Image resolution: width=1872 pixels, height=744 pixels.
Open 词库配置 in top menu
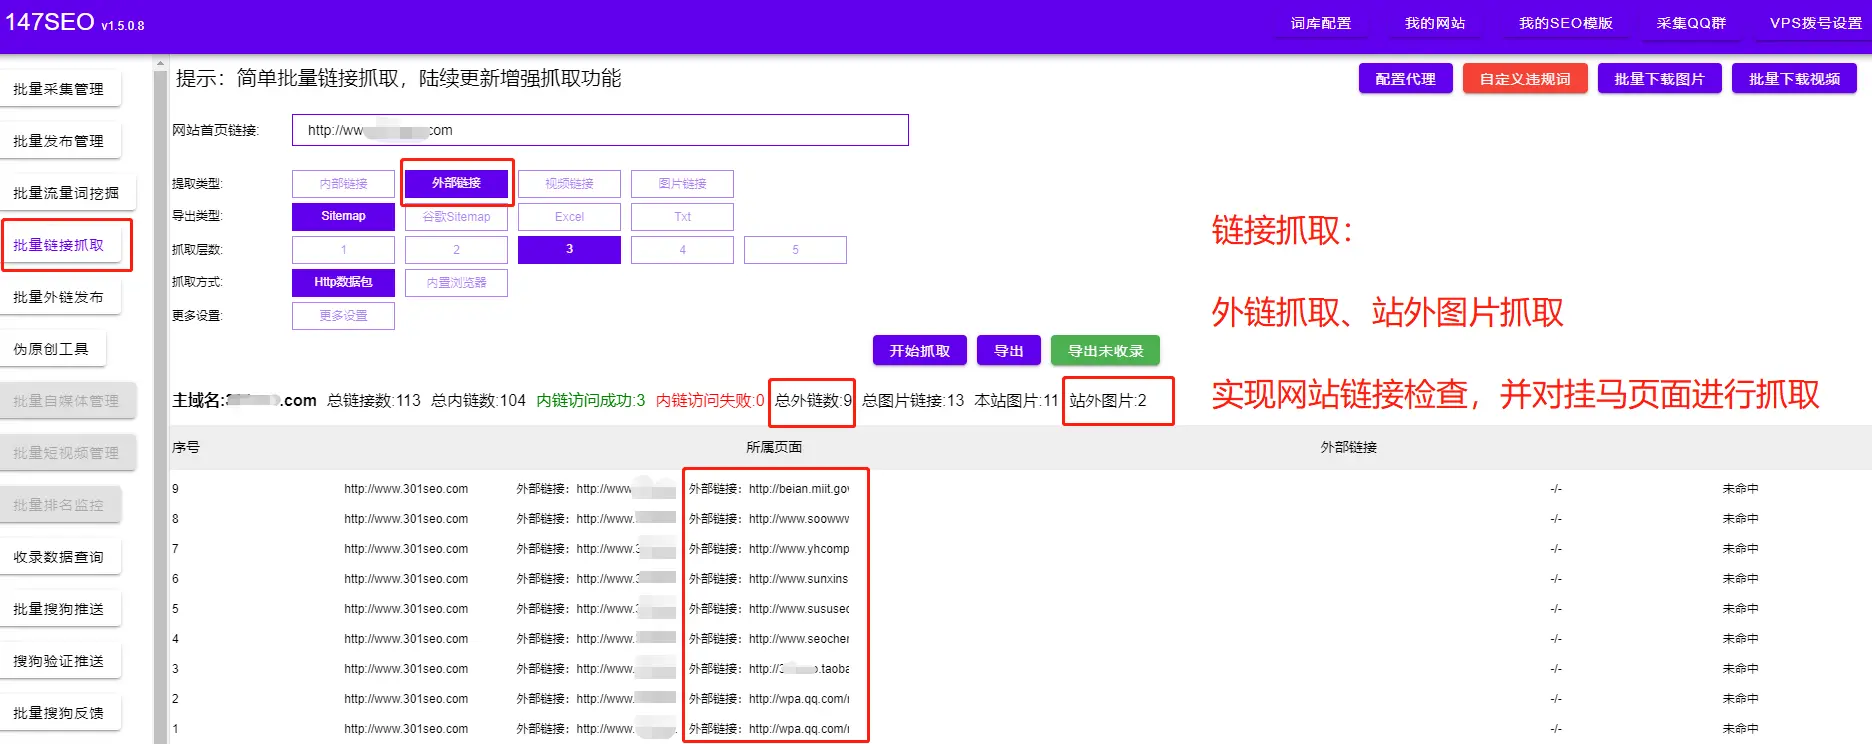click(1320, 23)
